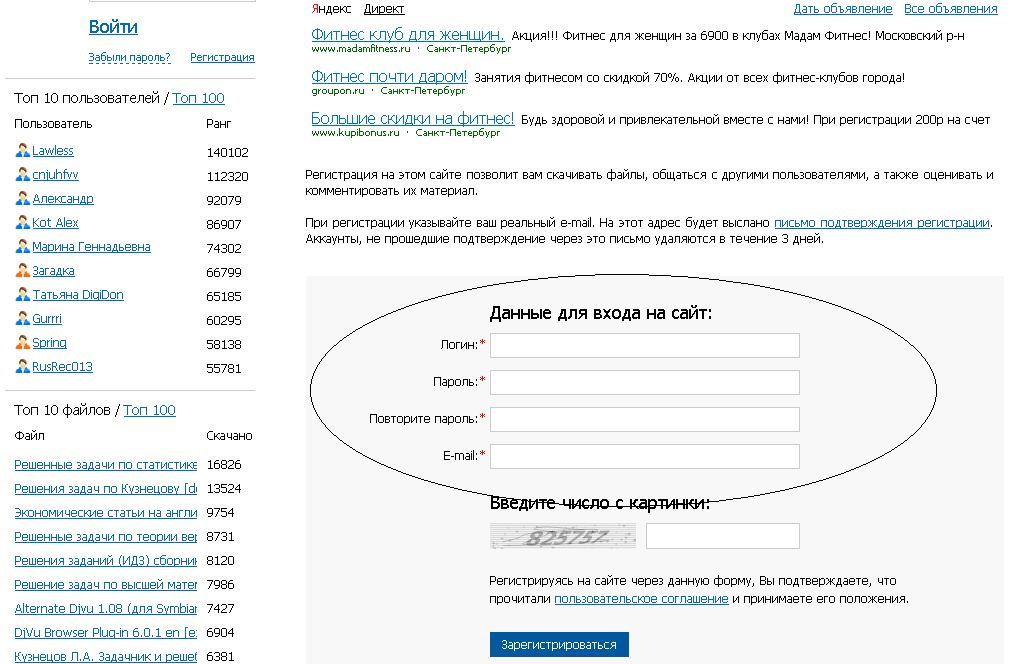
Task: Open Gurrri user profile
Action: [47, 319]
